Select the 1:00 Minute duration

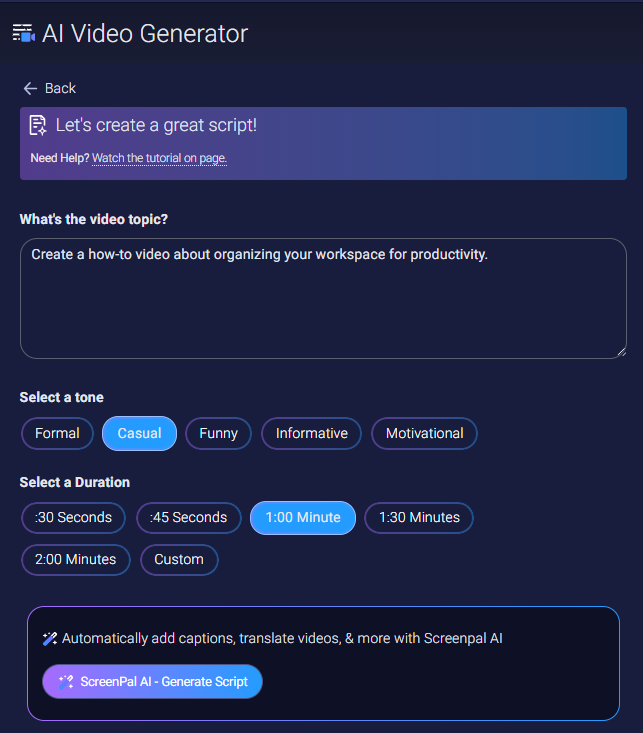[303, 517]
